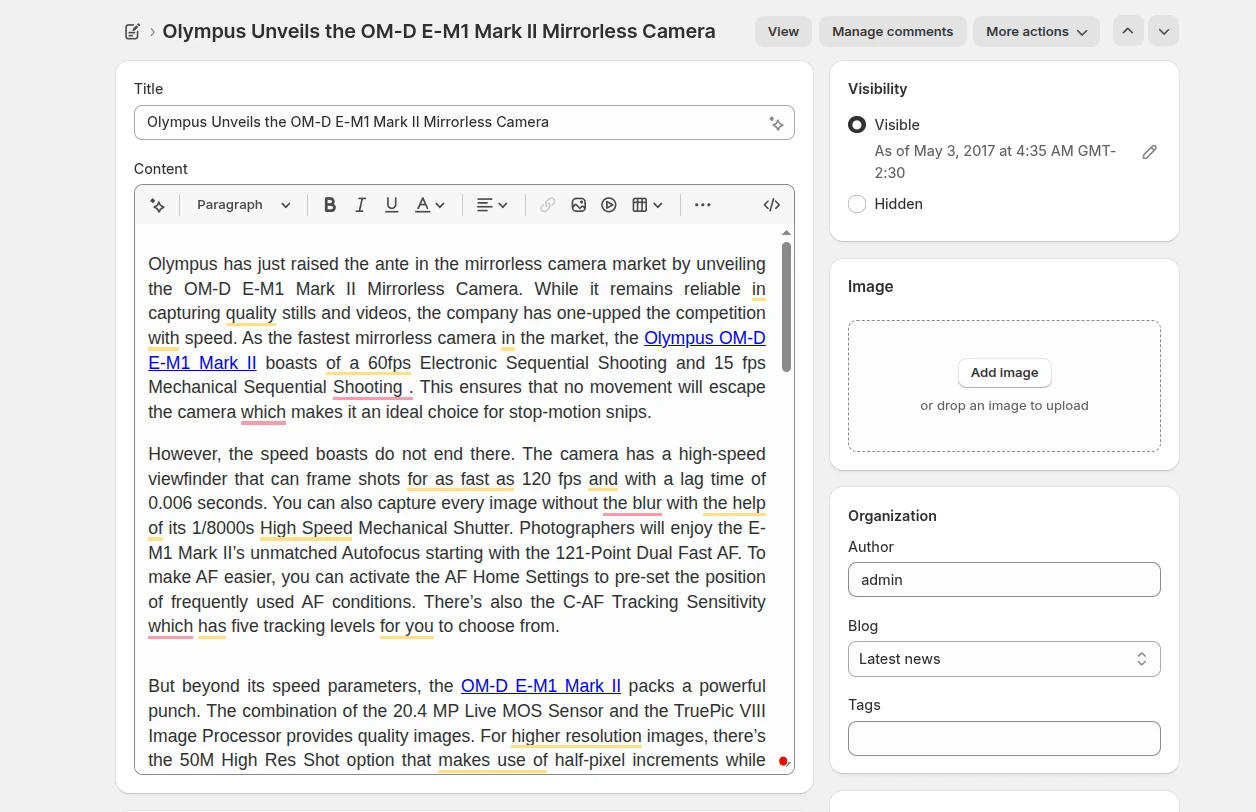Open the more formatting options ellipsis
The width and height of the screenshot is (1256, 812).
coord(703,205)
